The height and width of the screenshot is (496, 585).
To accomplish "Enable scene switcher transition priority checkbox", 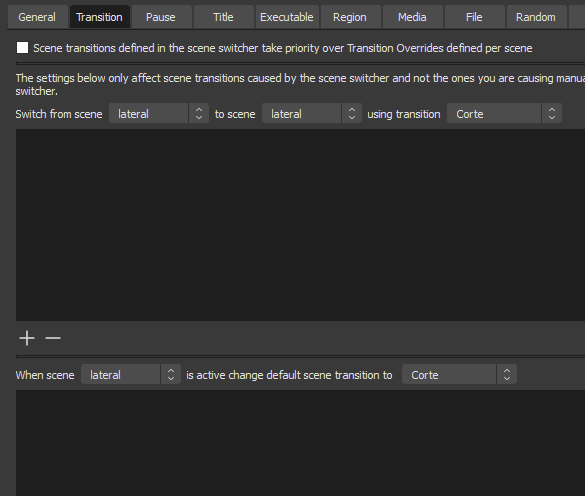I will coord(22,48).
